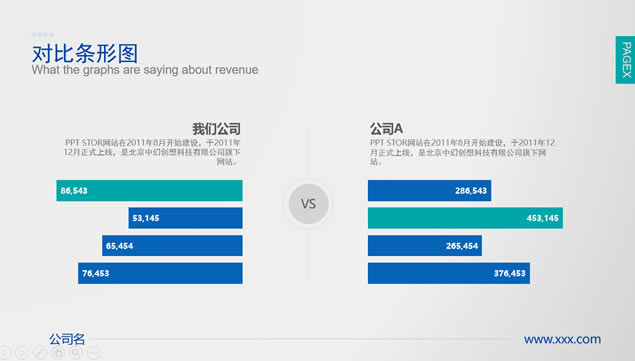The height and width of the screenshot is (361, 635).
Task: Pick the 76,453 bar
Action: click(160, 273)
